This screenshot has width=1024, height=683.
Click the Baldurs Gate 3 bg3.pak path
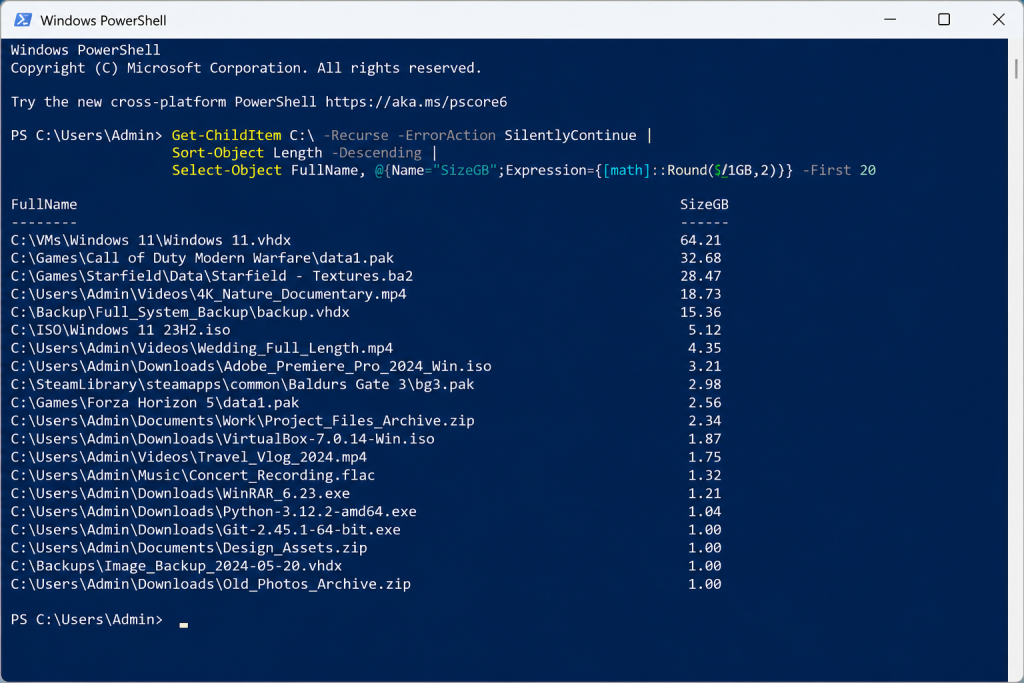242,385
